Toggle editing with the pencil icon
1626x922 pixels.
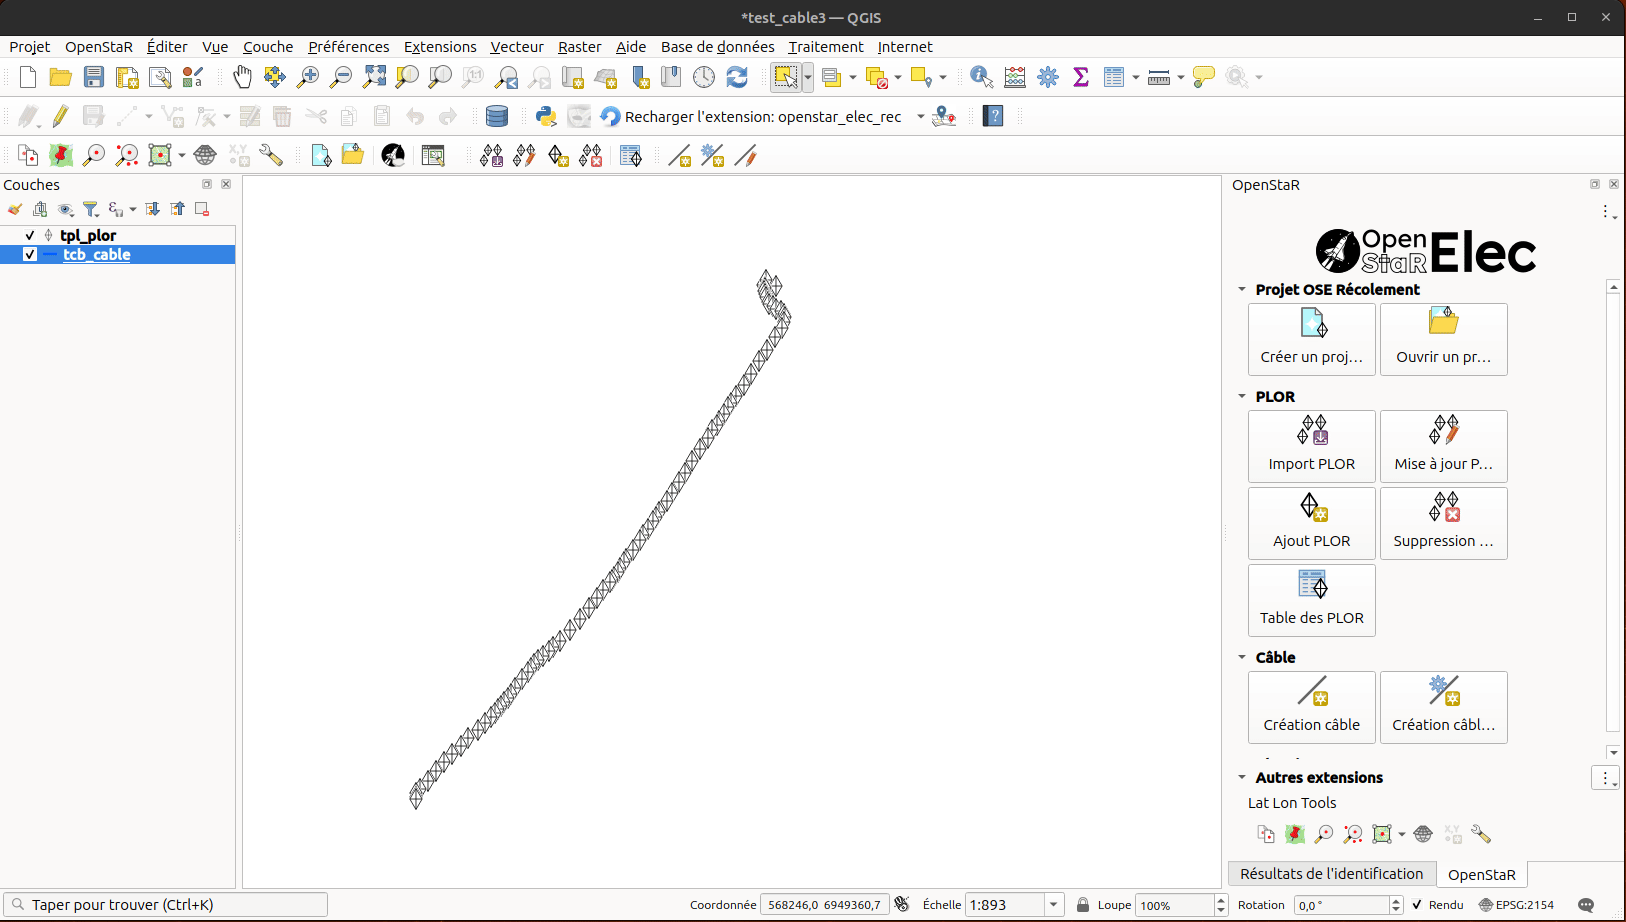click(60, 116)
